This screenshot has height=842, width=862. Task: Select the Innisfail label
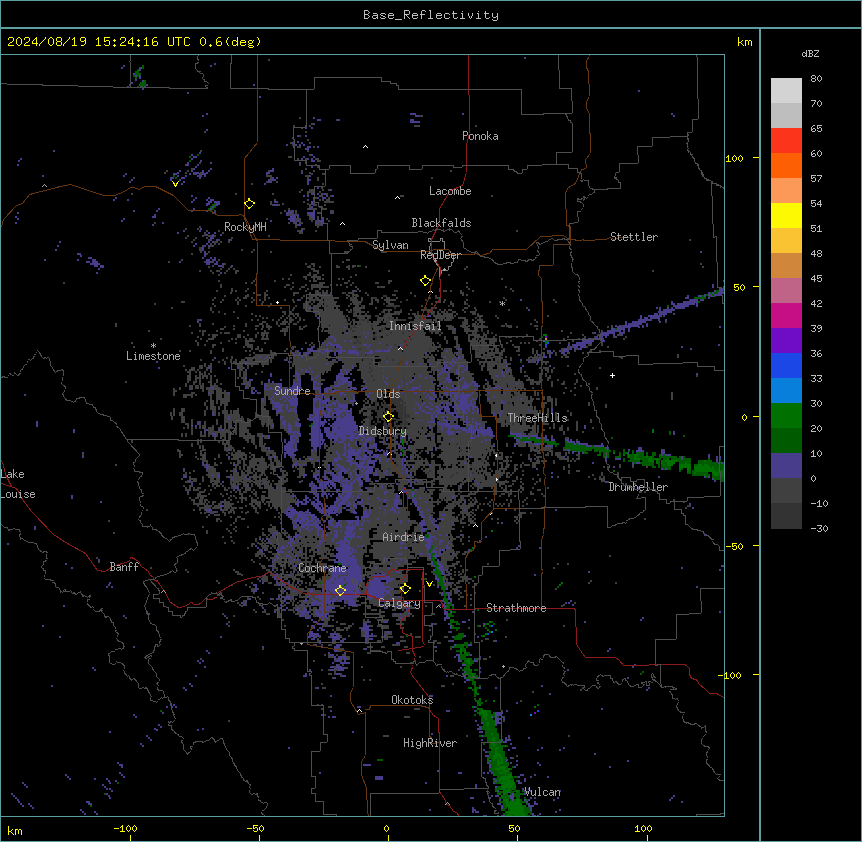(415, 326)
